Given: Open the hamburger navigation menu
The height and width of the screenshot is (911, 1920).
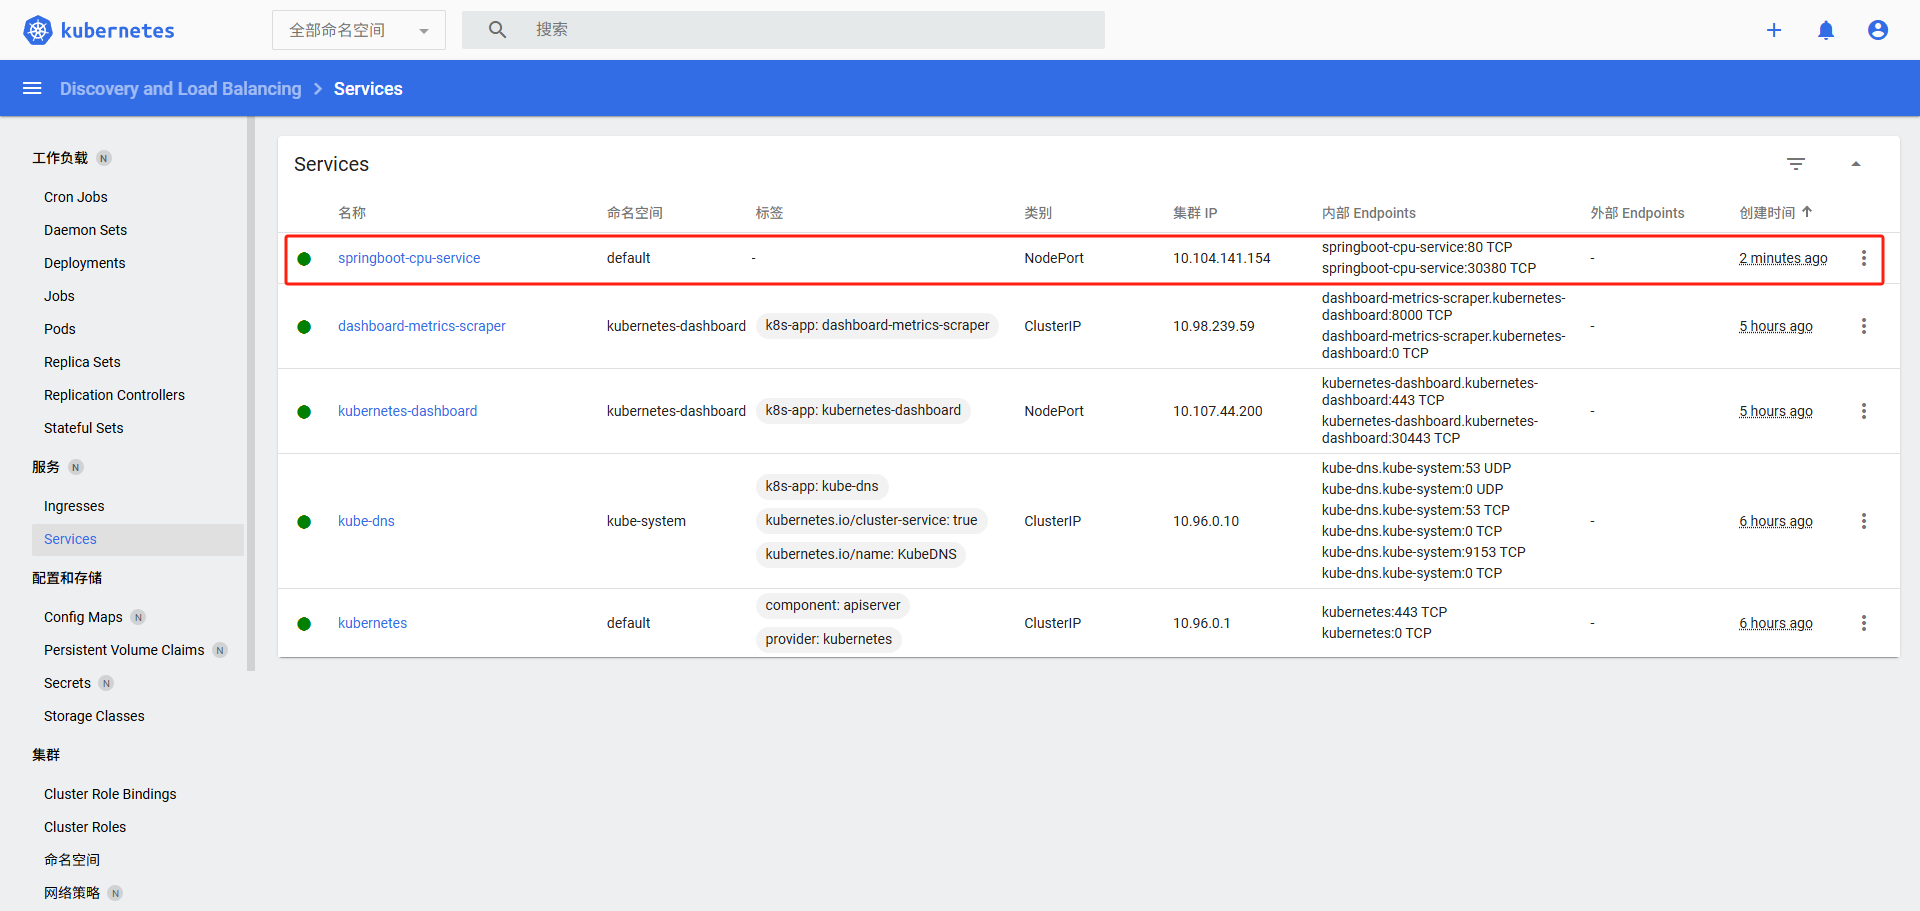Looking at the screenshot, I should point(32,88).
